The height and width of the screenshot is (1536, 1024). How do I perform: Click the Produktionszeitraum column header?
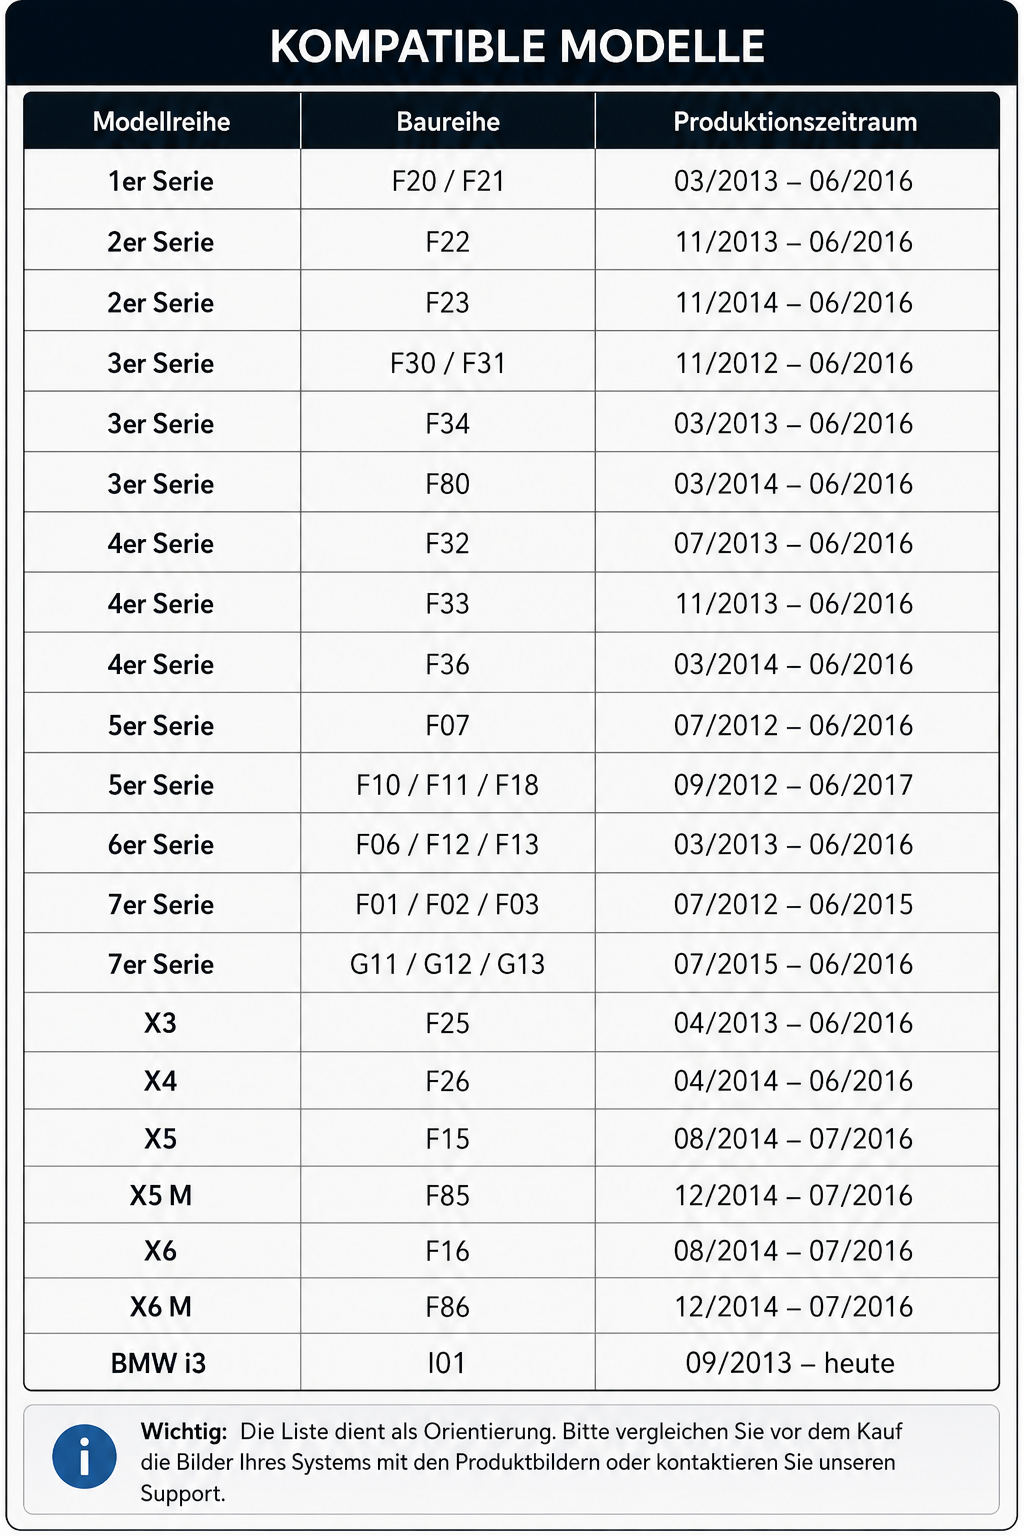pyautogui.click(x=795, y=122)
